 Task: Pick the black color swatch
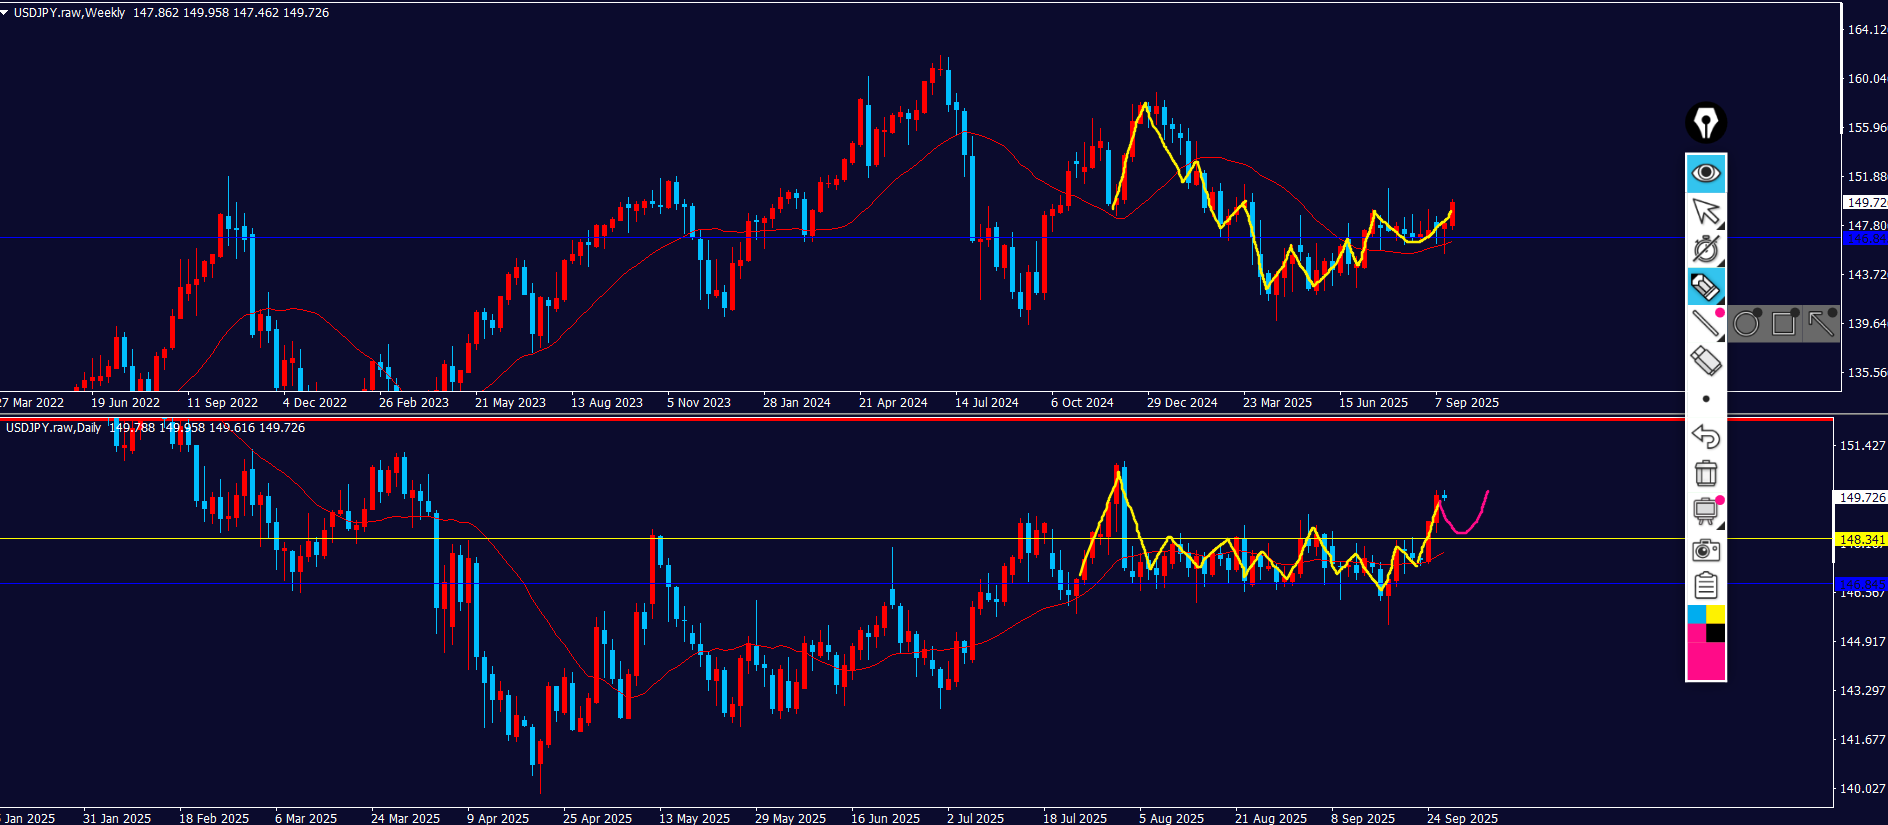coord(1715,633)
